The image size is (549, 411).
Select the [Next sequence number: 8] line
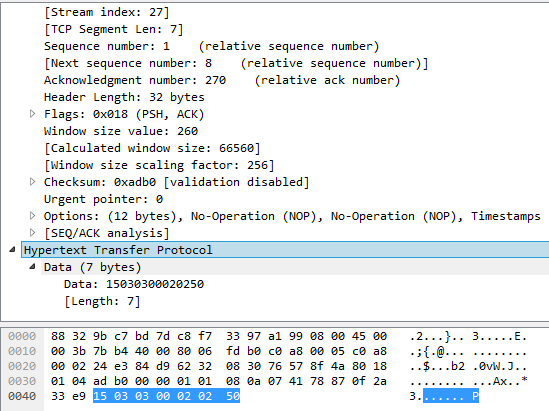[x=236, y=63]
